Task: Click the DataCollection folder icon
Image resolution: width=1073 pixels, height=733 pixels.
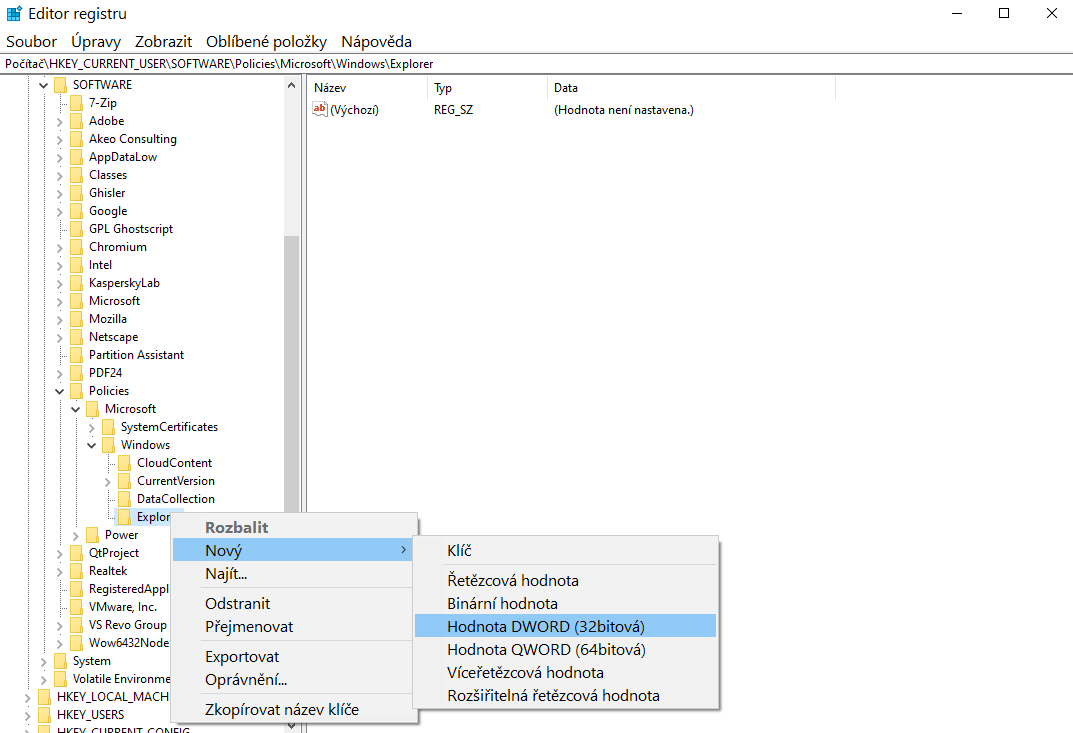Action: pos(124,499)
